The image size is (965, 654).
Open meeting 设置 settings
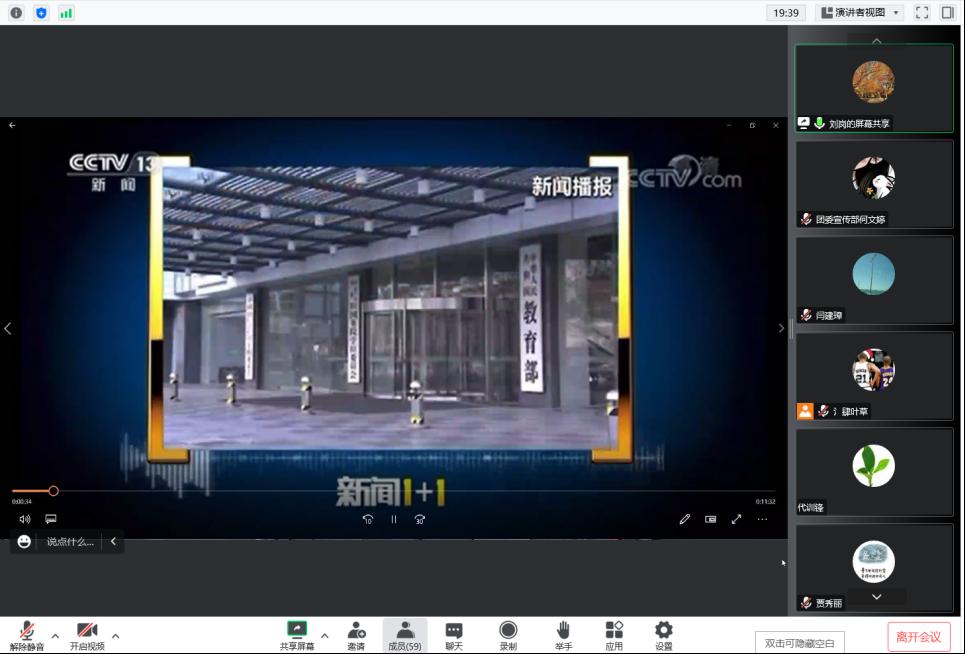(x=663, y=636)
